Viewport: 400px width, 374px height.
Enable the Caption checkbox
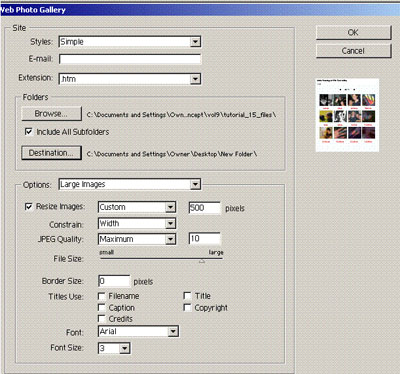[101, 307]
